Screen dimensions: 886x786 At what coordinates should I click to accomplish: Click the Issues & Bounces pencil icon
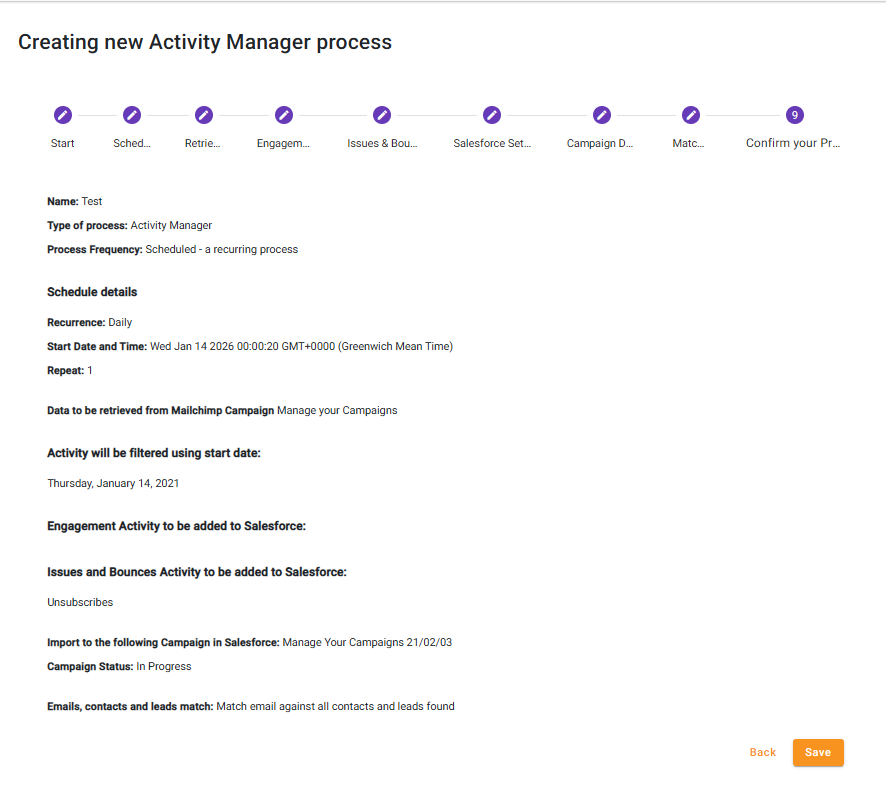(382, 115)
